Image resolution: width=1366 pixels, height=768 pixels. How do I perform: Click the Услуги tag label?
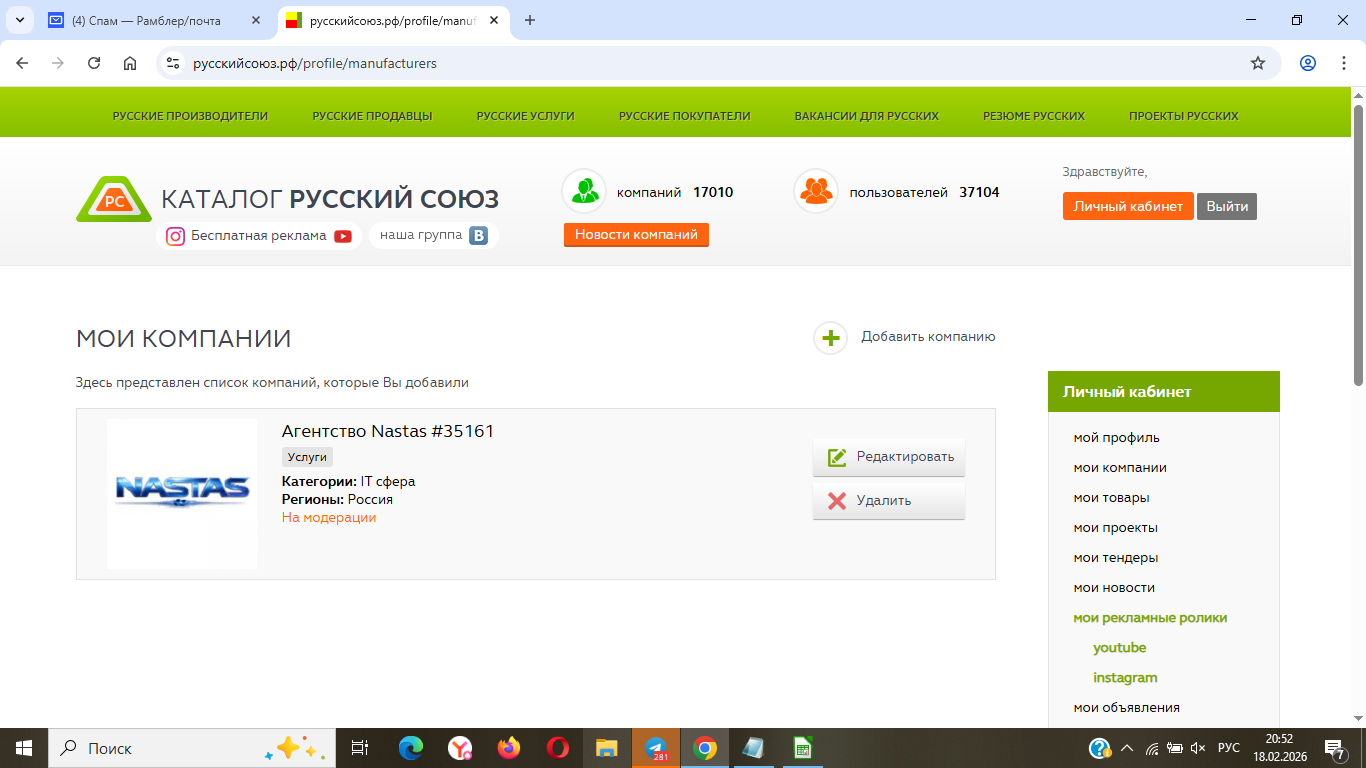(307, 457)
